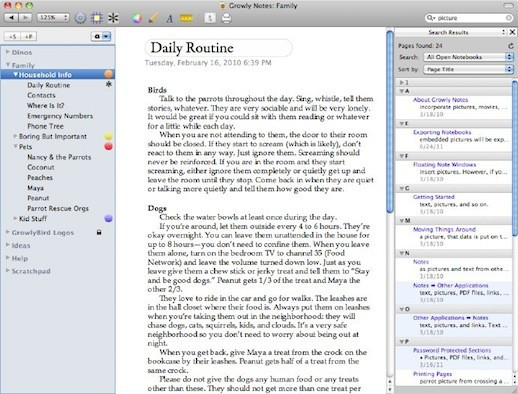The image size is (518, 394).
Task: Click the Daily Routine page title field
Action: [219, 48]
